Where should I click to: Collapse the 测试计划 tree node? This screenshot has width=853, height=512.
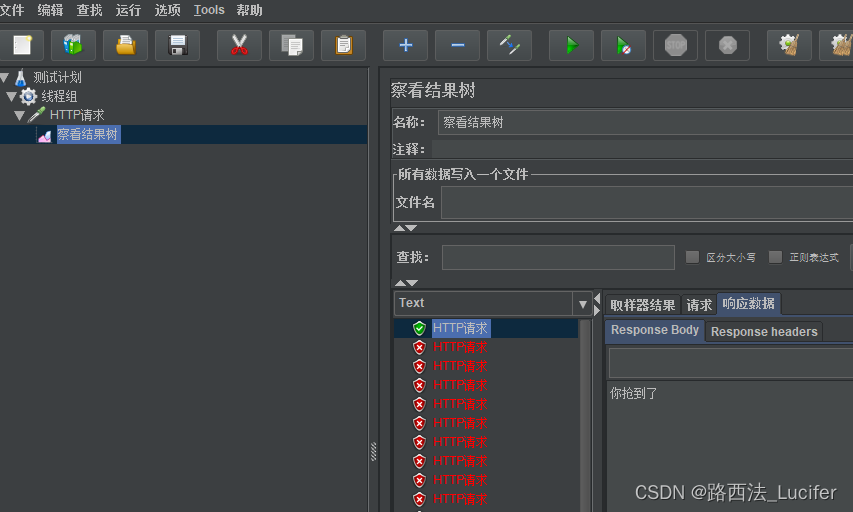[6, 77]
